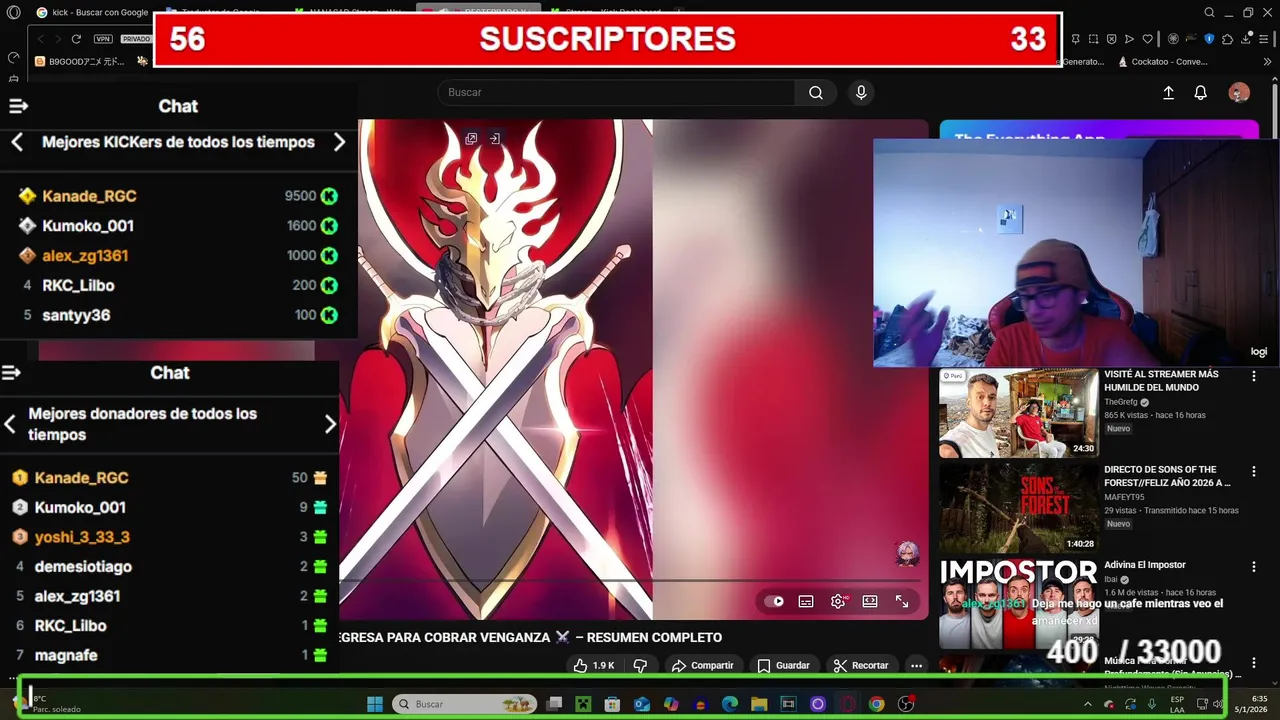Screen dimensions: 1280x720
Task: Open volume control in system tray
Action: (1217, 704)
